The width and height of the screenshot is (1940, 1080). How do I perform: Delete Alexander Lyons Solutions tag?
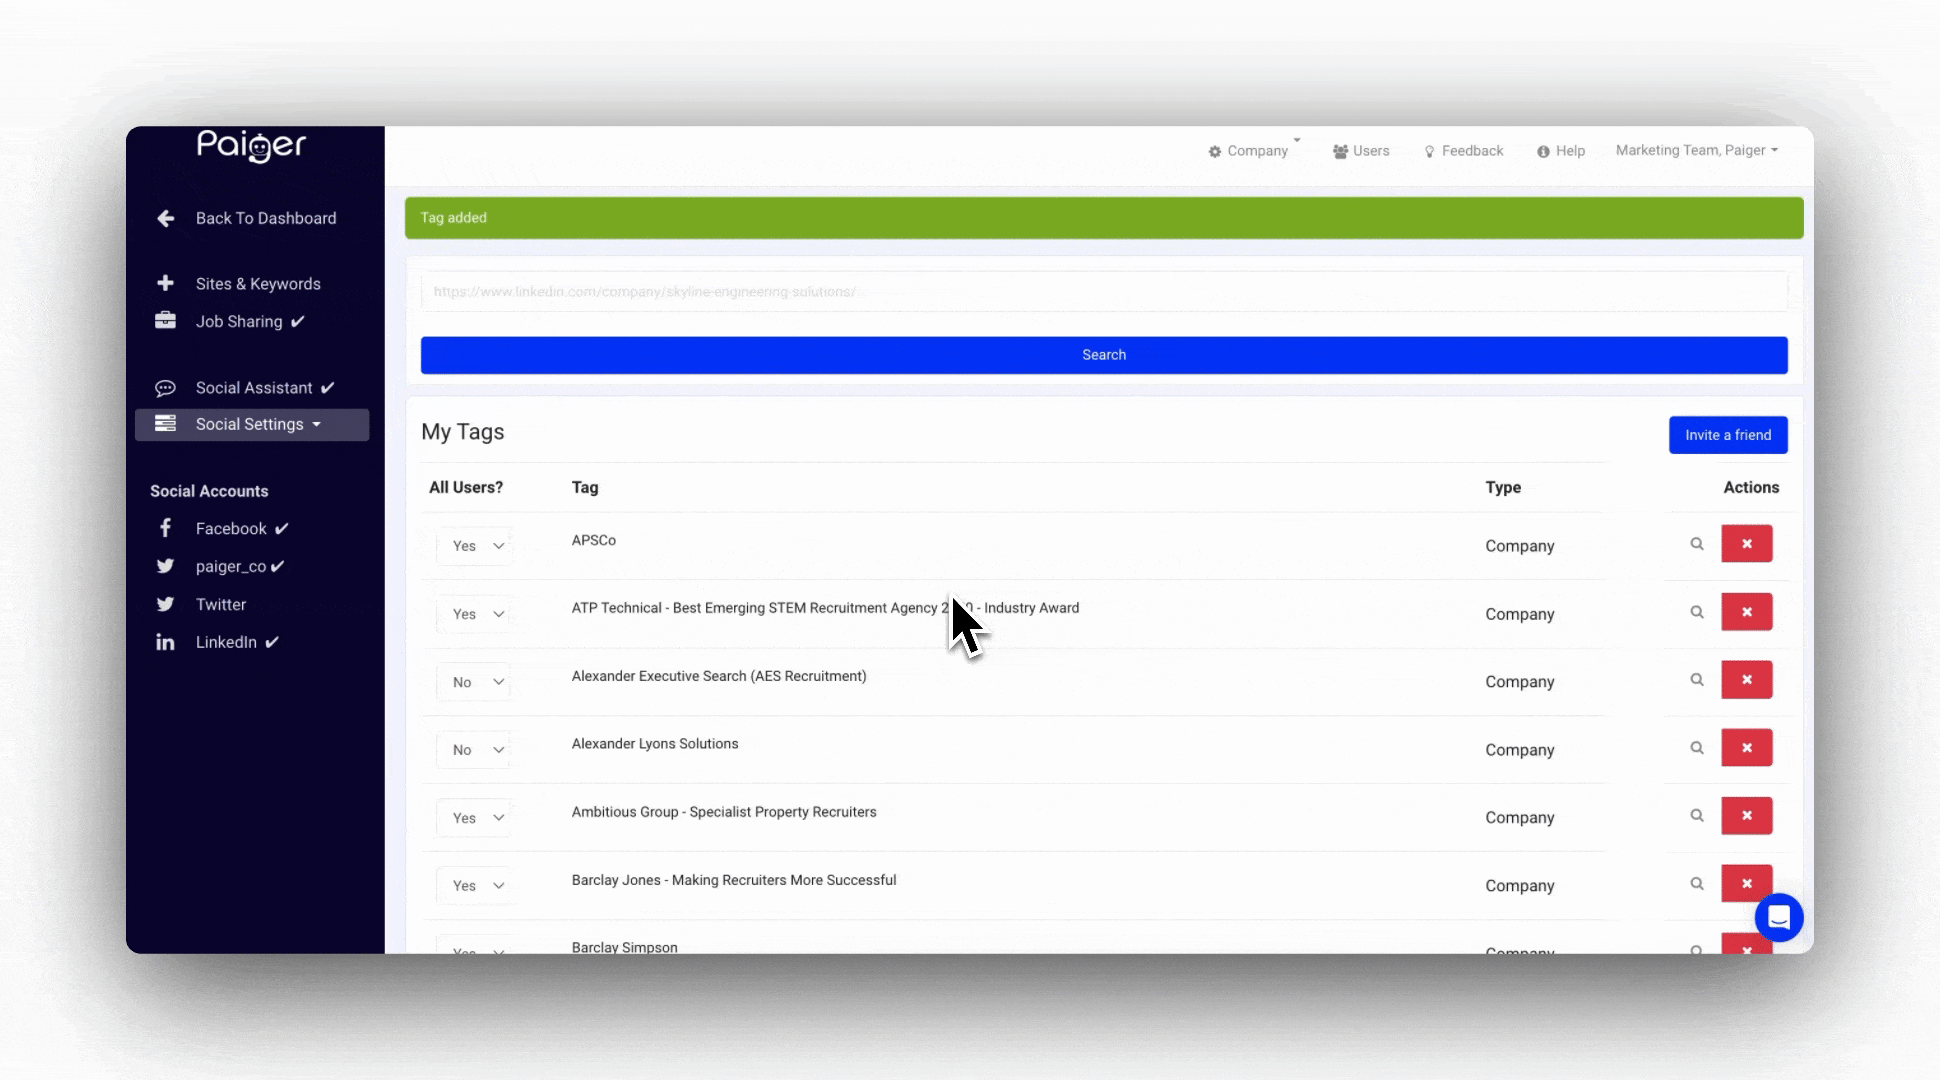pyautogui.click(x=1747, y=748)
